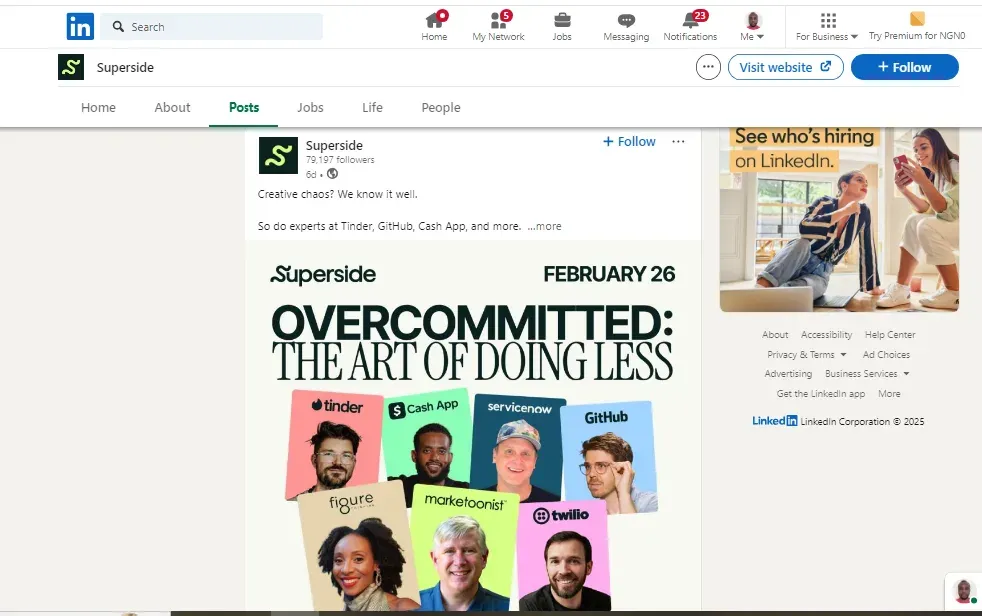The image size is (982, 616).
Task: Open the More footer option
Action: [x=889, y=394]
